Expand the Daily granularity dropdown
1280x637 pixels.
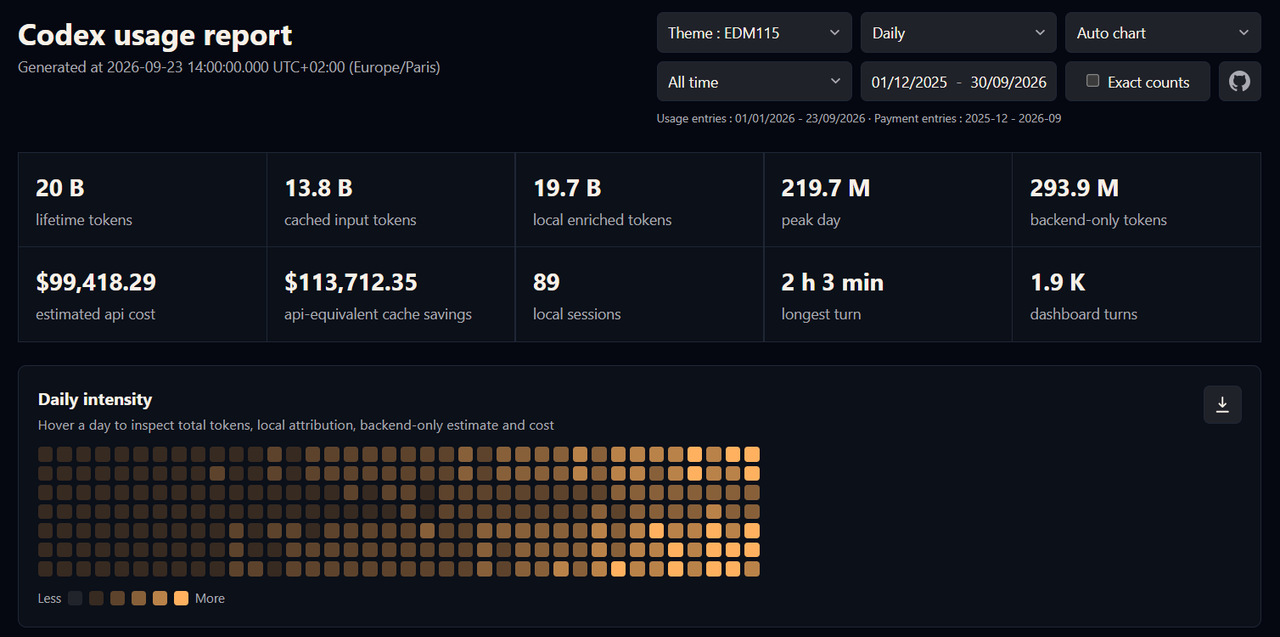[x=958, y=33]
